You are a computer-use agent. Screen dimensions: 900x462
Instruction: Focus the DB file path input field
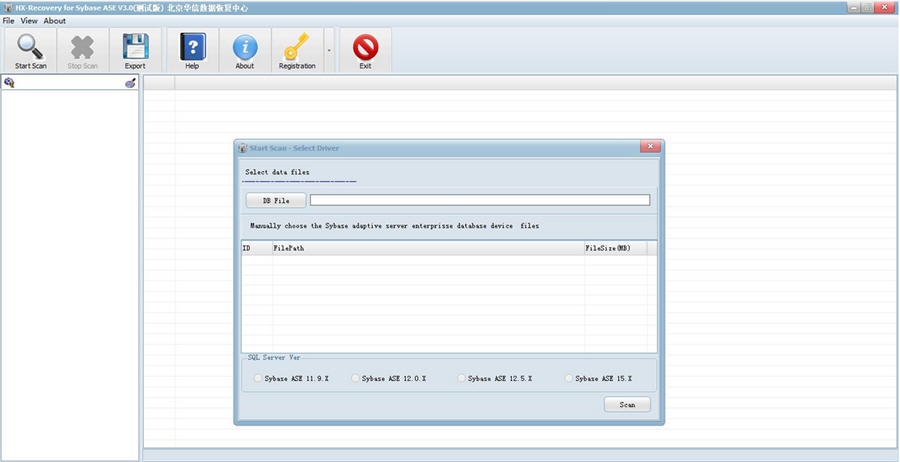(x=480, y=200)
